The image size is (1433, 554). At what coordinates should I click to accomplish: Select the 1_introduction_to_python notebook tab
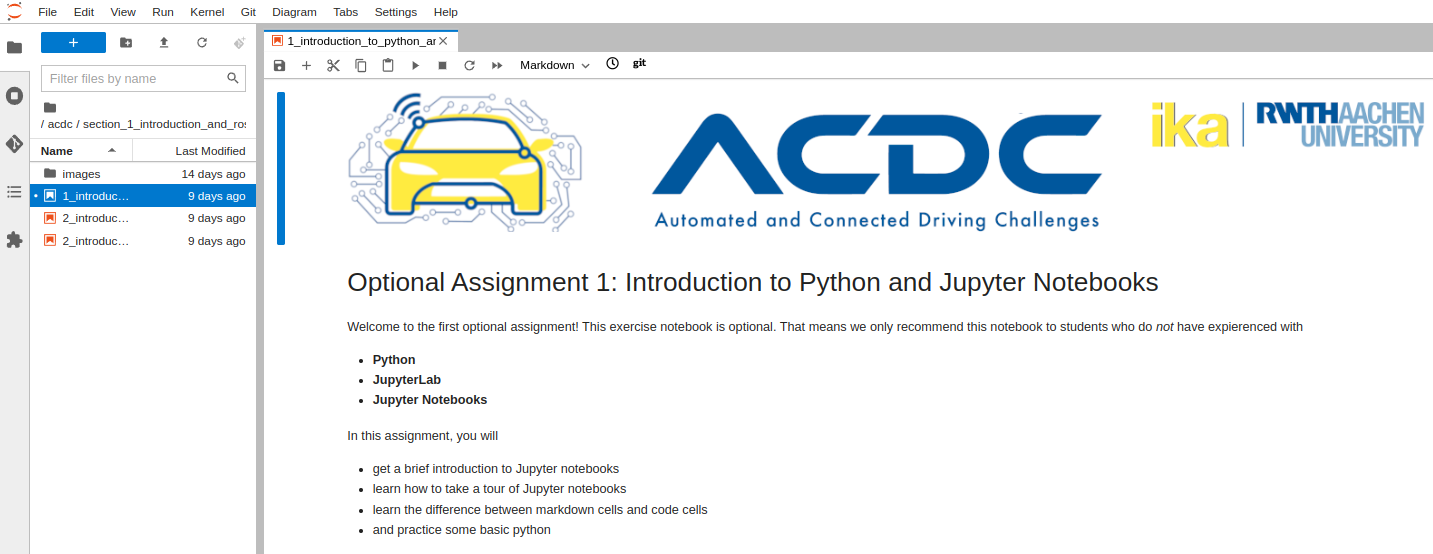(361, 41)
